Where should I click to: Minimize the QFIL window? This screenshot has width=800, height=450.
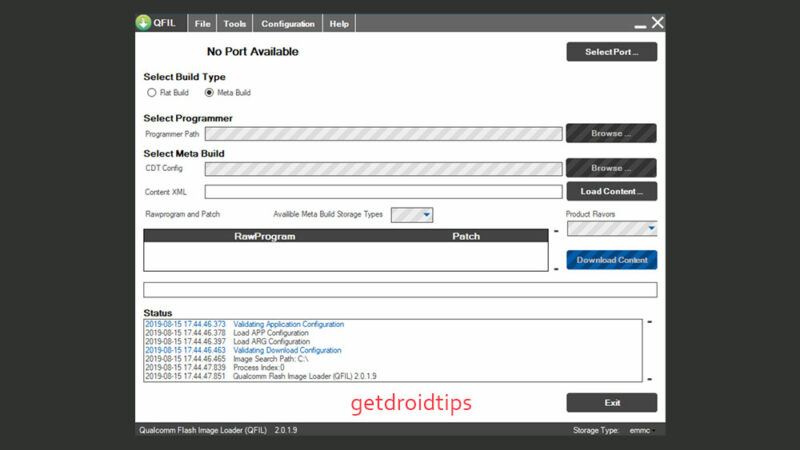click(x=640, y=24)
